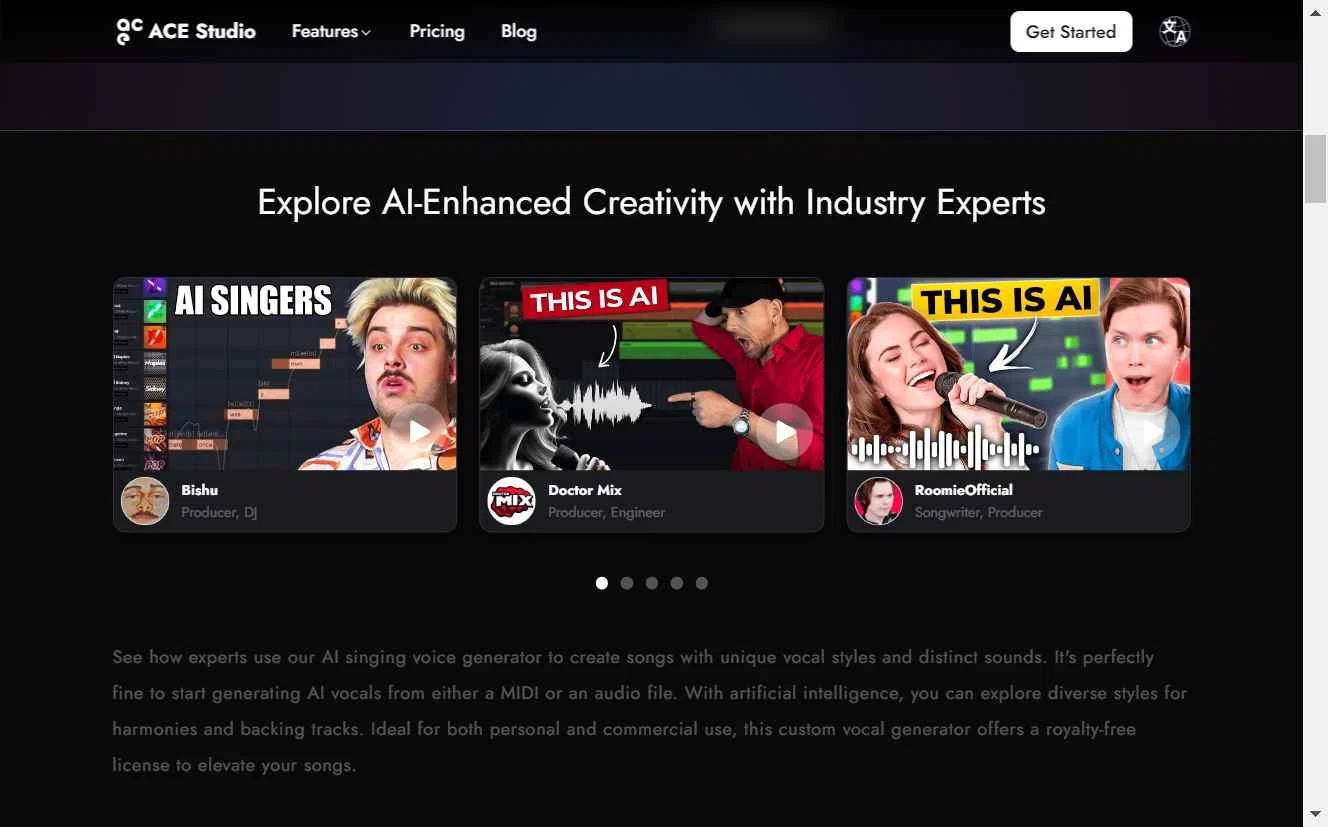Image resolution: width=1328 pixels, height=827 pixels.
Task: Click the Bishu name text
Action: [199, 490]
